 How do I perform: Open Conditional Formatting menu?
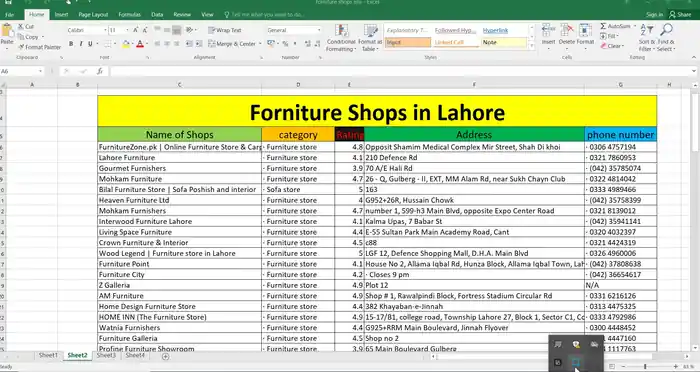(x=341, y=38)
